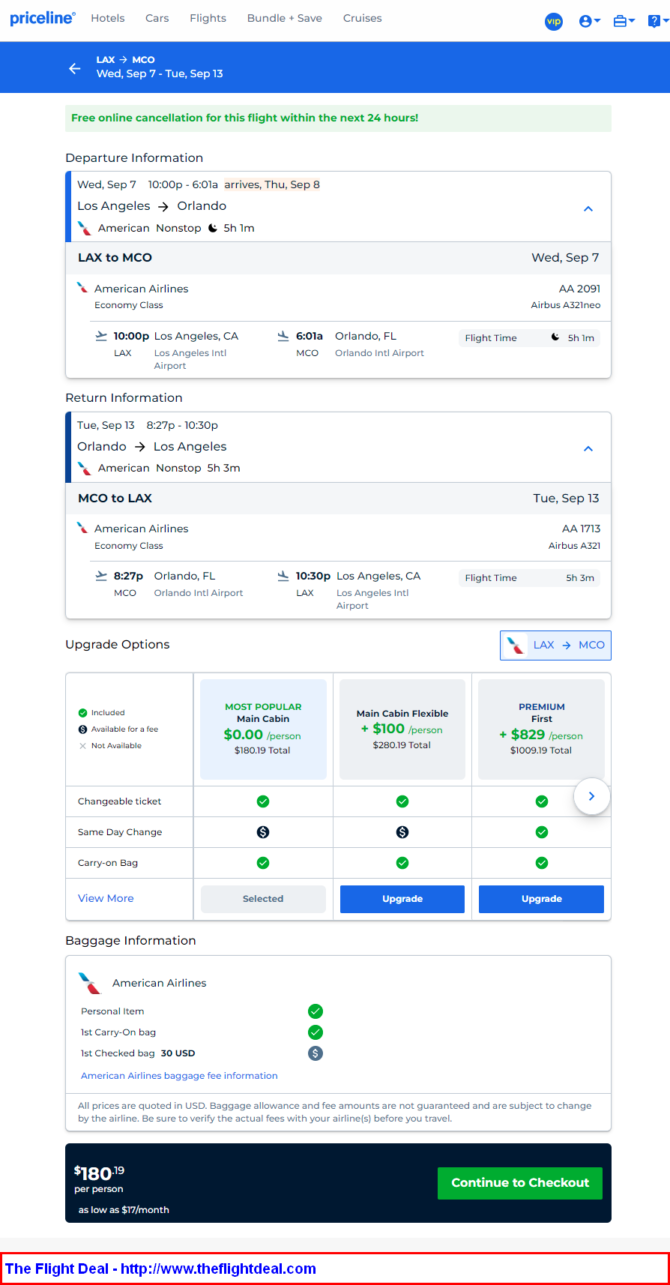The width and height of the screenshot is (670, 1285).
Task: Click Personal Item included checkmark
Action: (315, 1011)
